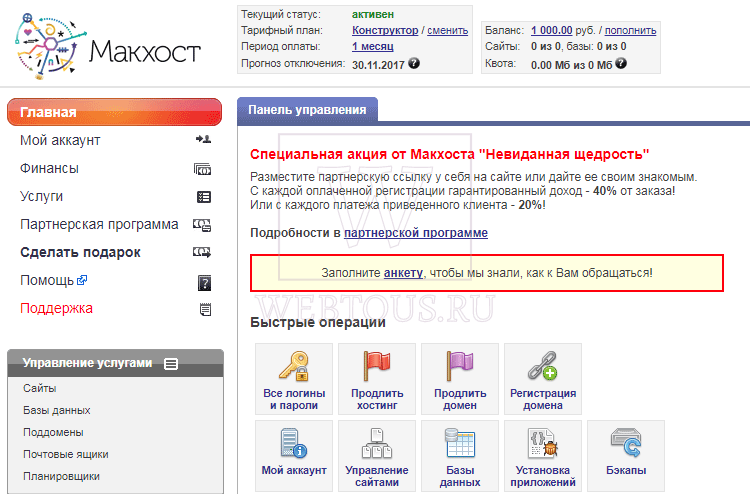Click the Помощь question mark icon in sidebar

tap(204, 283)
